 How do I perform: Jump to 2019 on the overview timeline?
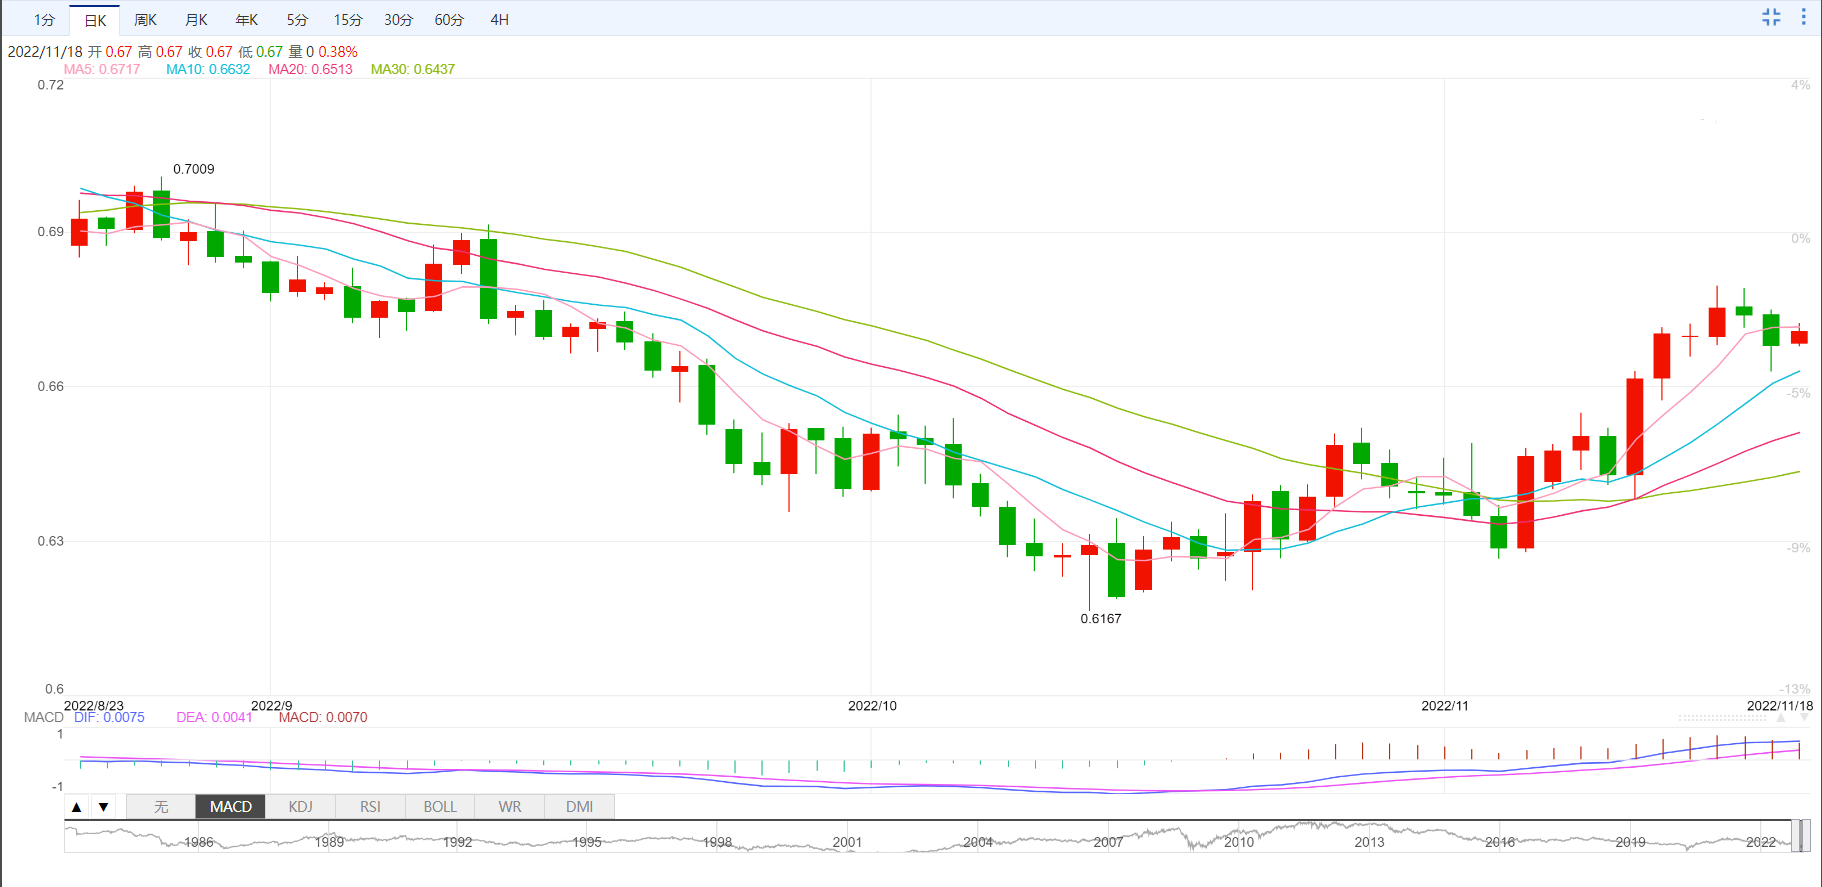click(1631, 842)
